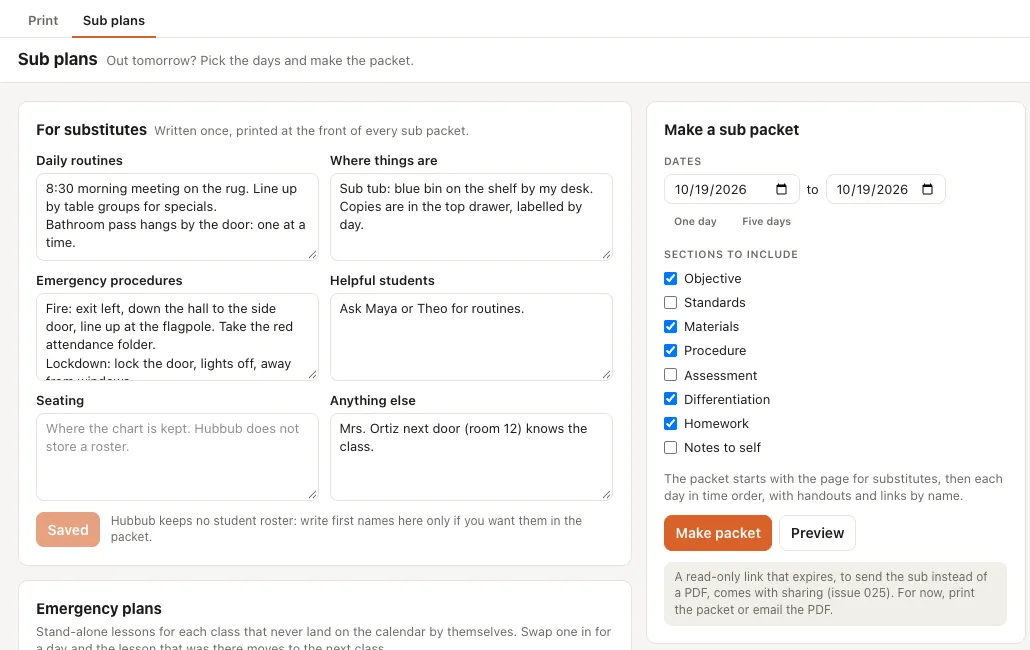Click the Anything else resize handle

(x=606, y=495)
